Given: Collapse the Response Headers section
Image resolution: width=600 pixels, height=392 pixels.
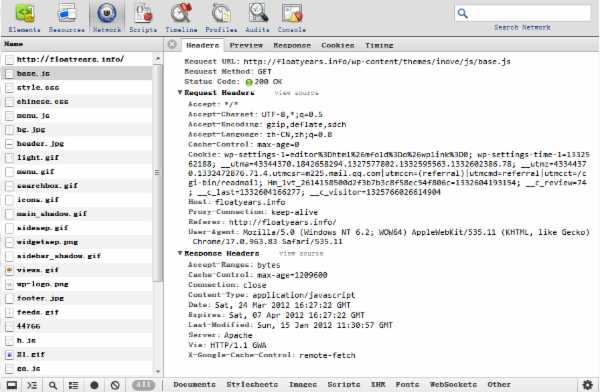Looking at the screenshot, I should [x=180, y=253].
